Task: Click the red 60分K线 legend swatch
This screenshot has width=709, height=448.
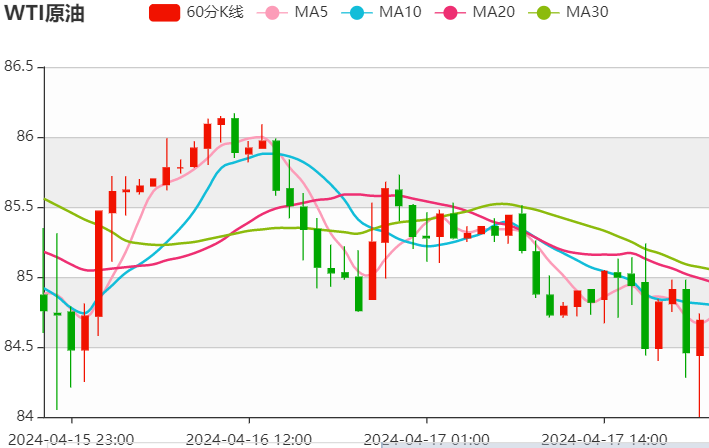Action: 165,13
